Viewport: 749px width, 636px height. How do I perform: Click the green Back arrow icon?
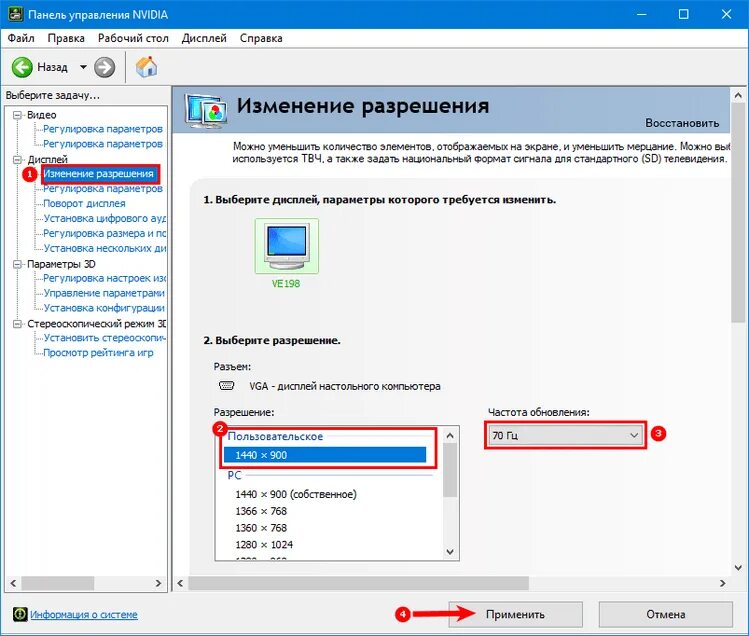[22, 67]
